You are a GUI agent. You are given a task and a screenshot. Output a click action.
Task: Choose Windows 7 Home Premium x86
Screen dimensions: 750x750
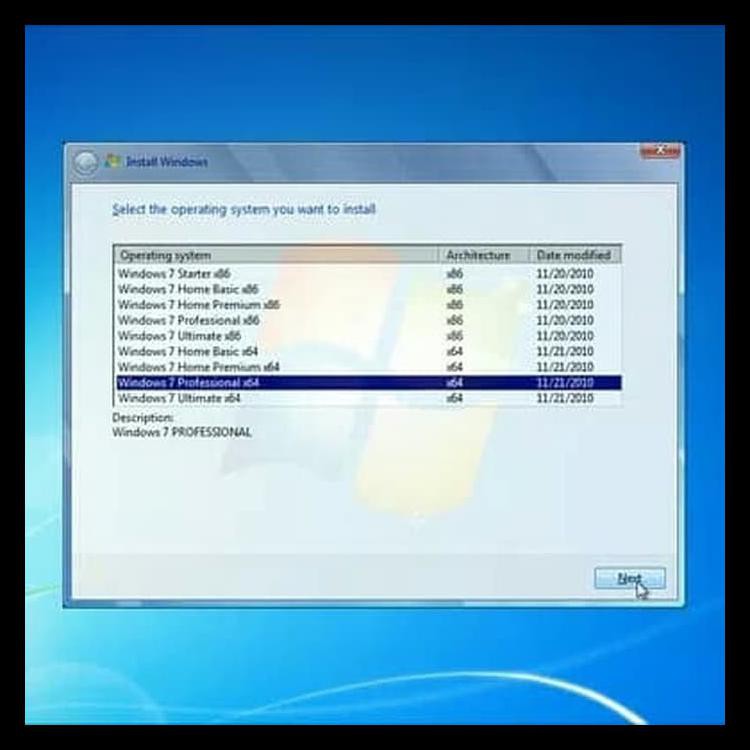(198, 304)
